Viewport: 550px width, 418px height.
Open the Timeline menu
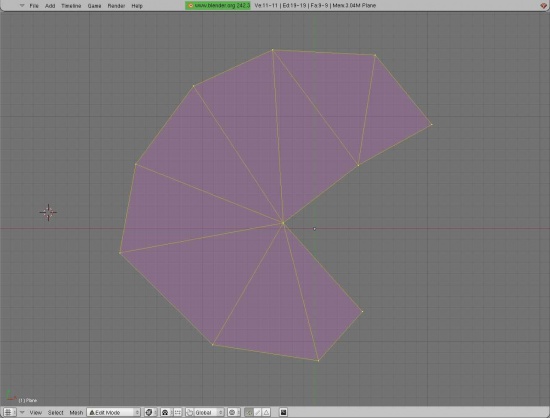tap(71, 6)
